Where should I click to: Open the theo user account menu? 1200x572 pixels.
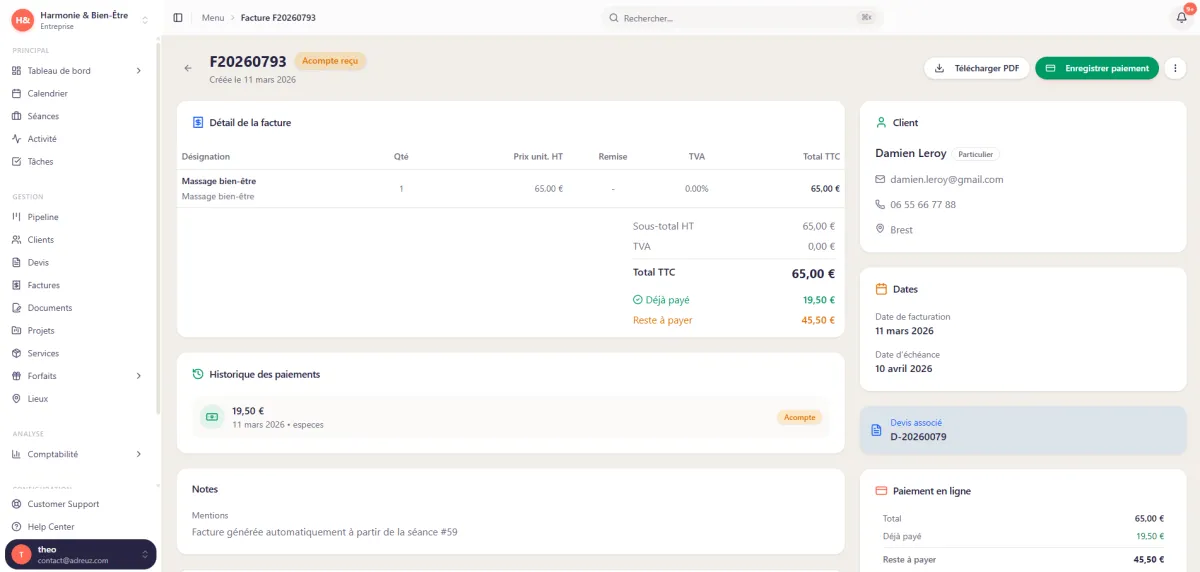(x=80, y=555)
